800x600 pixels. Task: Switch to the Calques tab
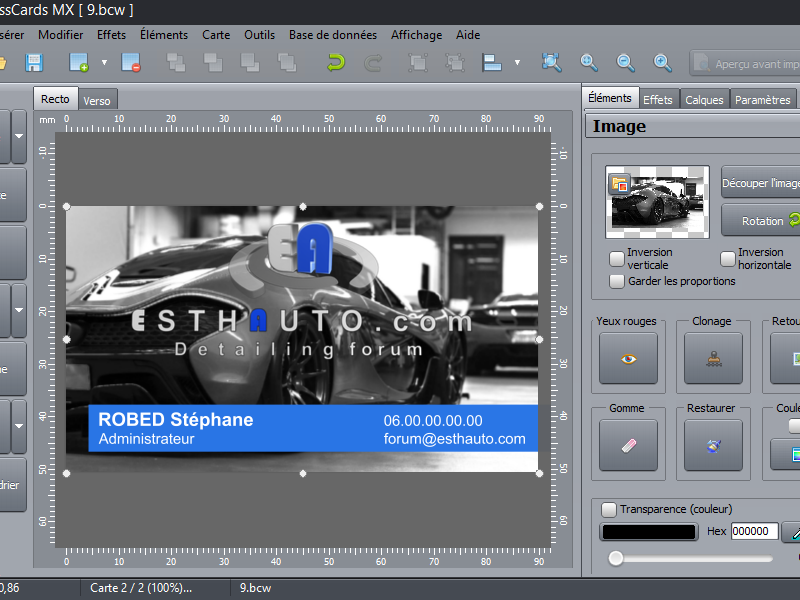click(704, 99)
